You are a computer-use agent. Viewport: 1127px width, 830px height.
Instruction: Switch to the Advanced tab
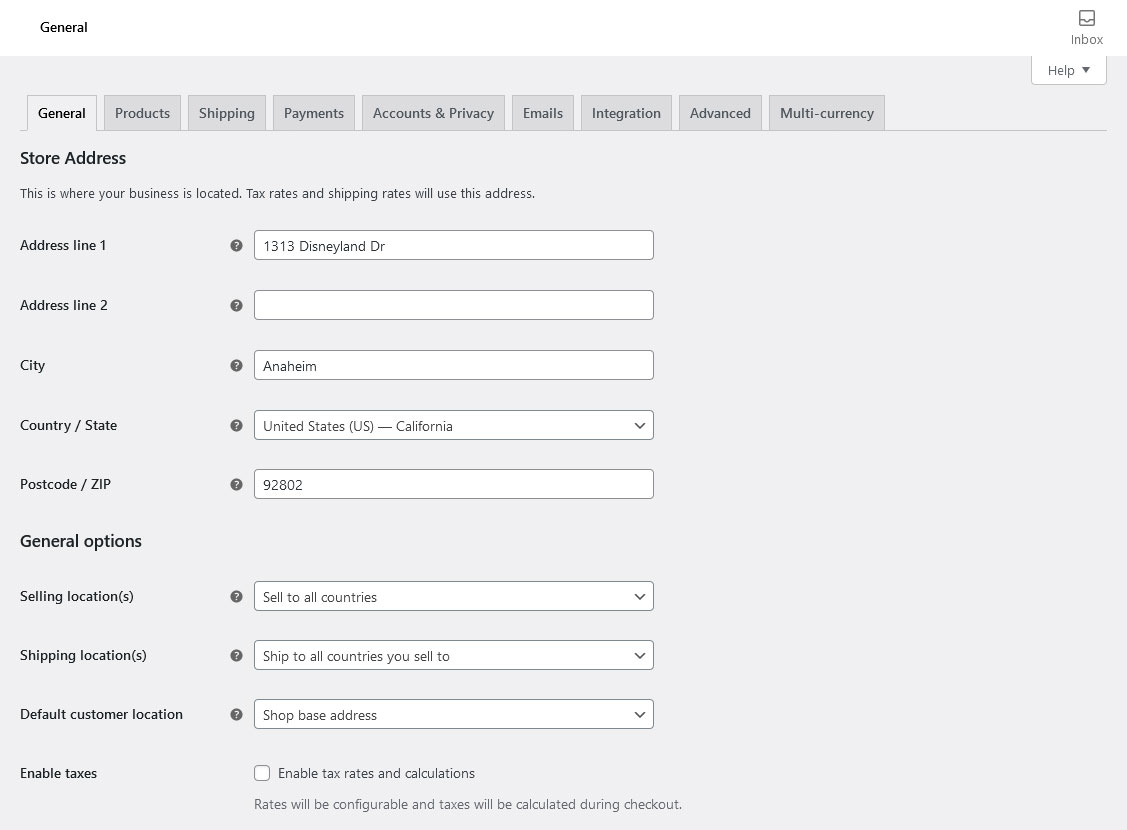(x=720, y=114)
